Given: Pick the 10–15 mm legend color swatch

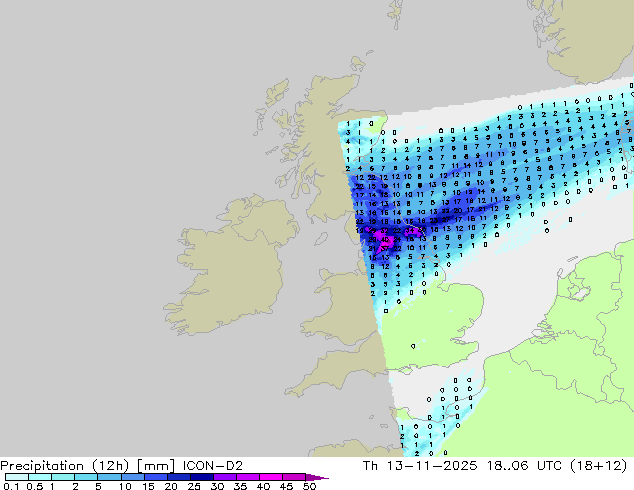Looking at the screenshot, I should 132,477.
